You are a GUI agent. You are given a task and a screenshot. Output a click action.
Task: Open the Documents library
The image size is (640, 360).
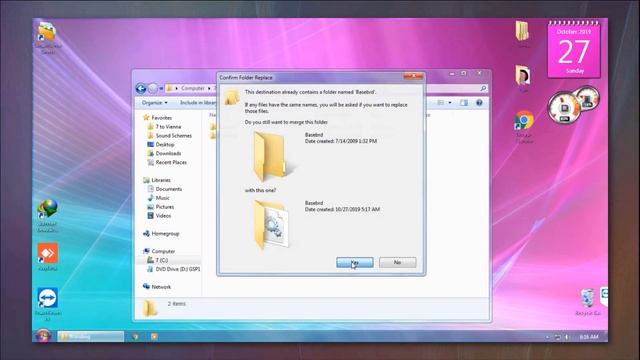click(169, 189)
